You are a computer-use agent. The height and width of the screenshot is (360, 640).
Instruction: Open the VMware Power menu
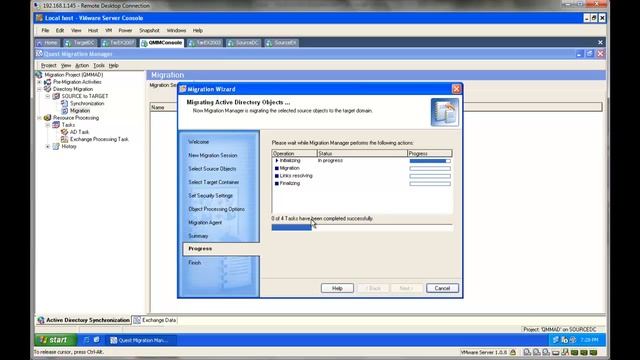(125, 31)
